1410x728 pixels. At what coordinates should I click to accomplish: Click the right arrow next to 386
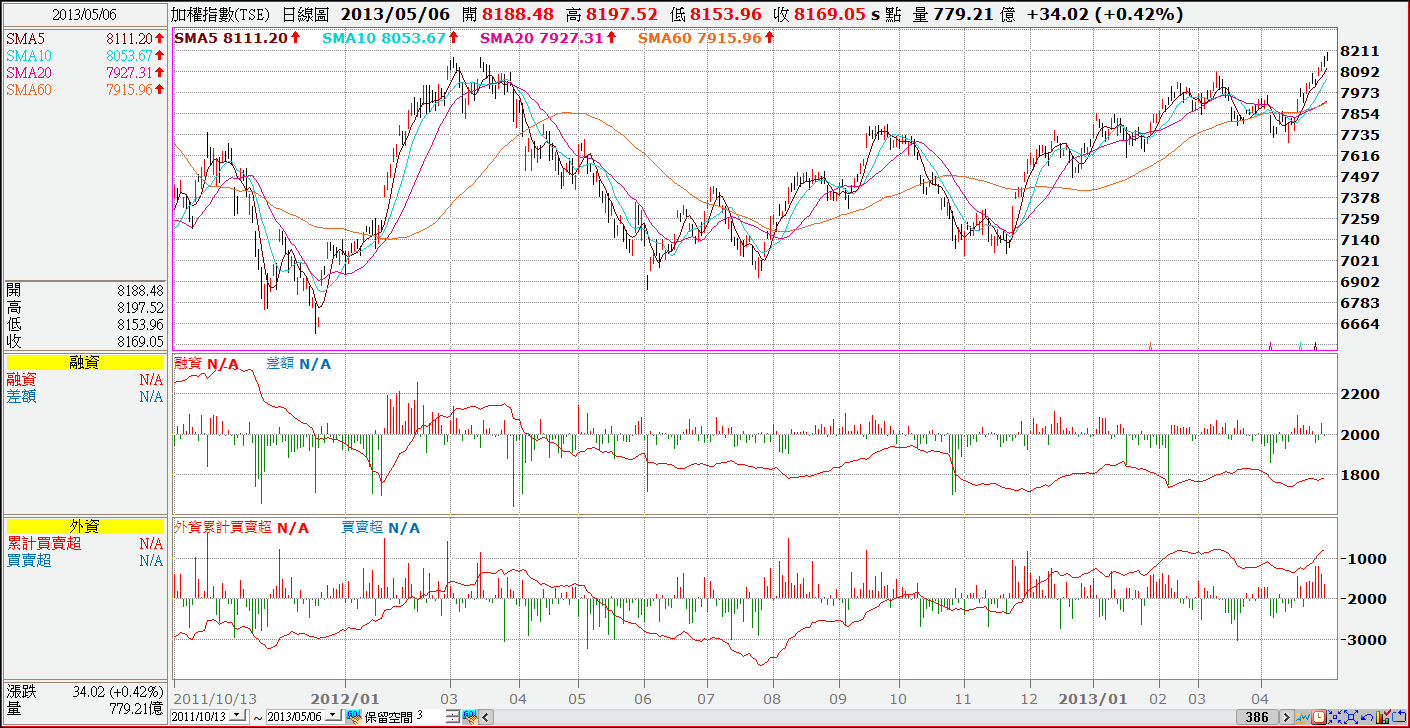point(1287,717)
